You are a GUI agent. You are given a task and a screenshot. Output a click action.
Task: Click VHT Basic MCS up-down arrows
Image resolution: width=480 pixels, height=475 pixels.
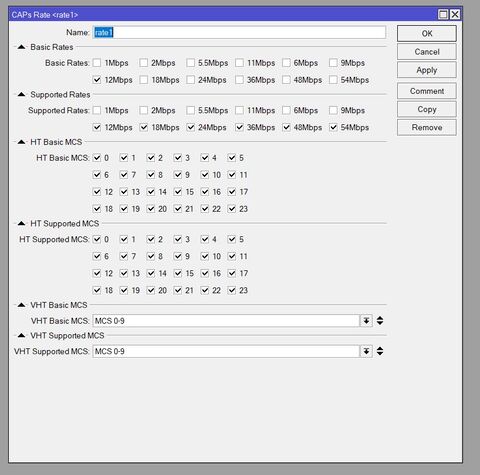pyautogui.click(x=380, y=321)
